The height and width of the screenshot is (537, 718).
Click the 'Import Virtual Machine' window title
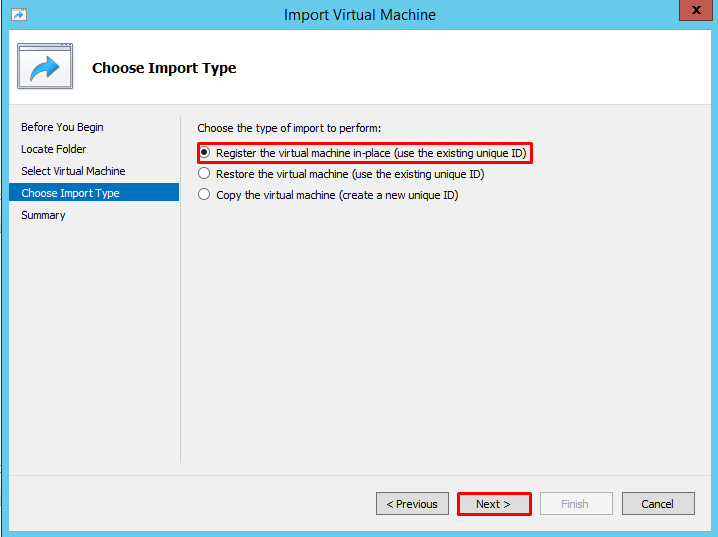tap(359, 15)
